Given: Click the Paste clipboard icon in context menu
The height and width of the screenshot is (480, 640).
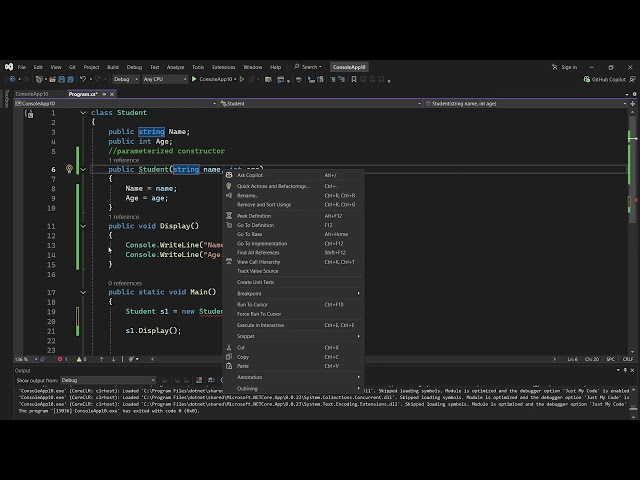Looking at the screenshot, I should click(x=229, y=366).
